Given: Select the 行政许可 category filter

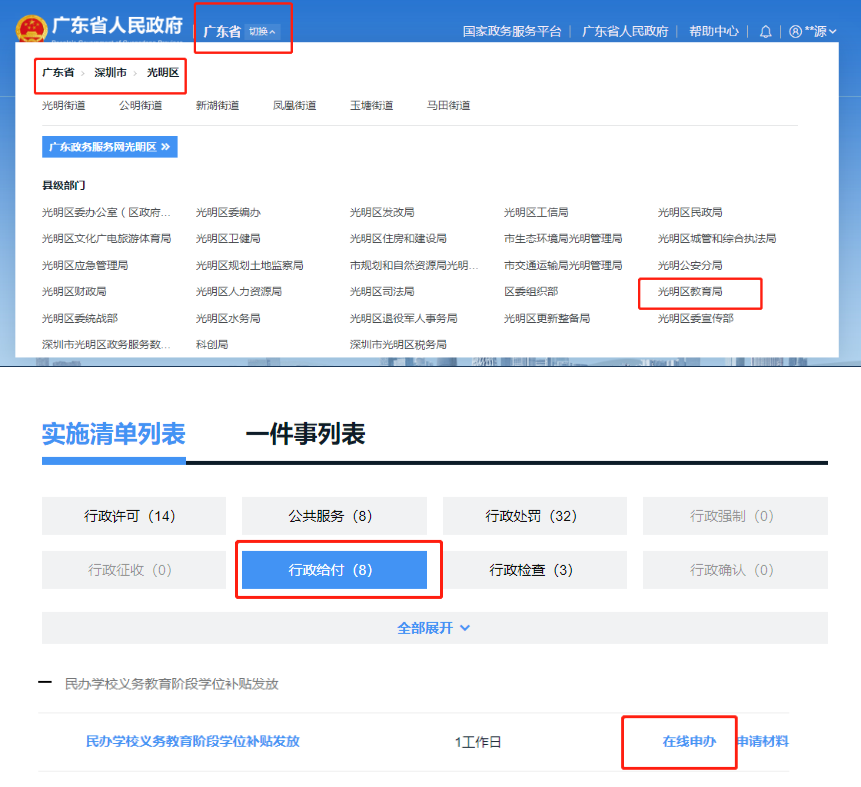Looking at the screenshot, I should click(x=133, y=515).
